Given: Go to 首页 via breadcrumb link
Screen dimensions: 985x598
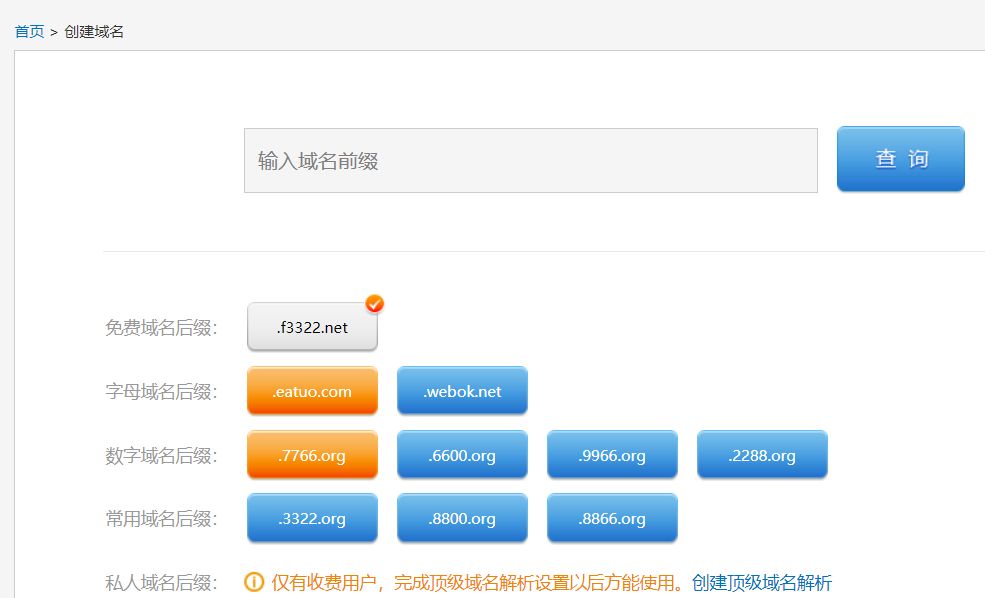Looking at the screenshot, I should (x=30, y=31).
